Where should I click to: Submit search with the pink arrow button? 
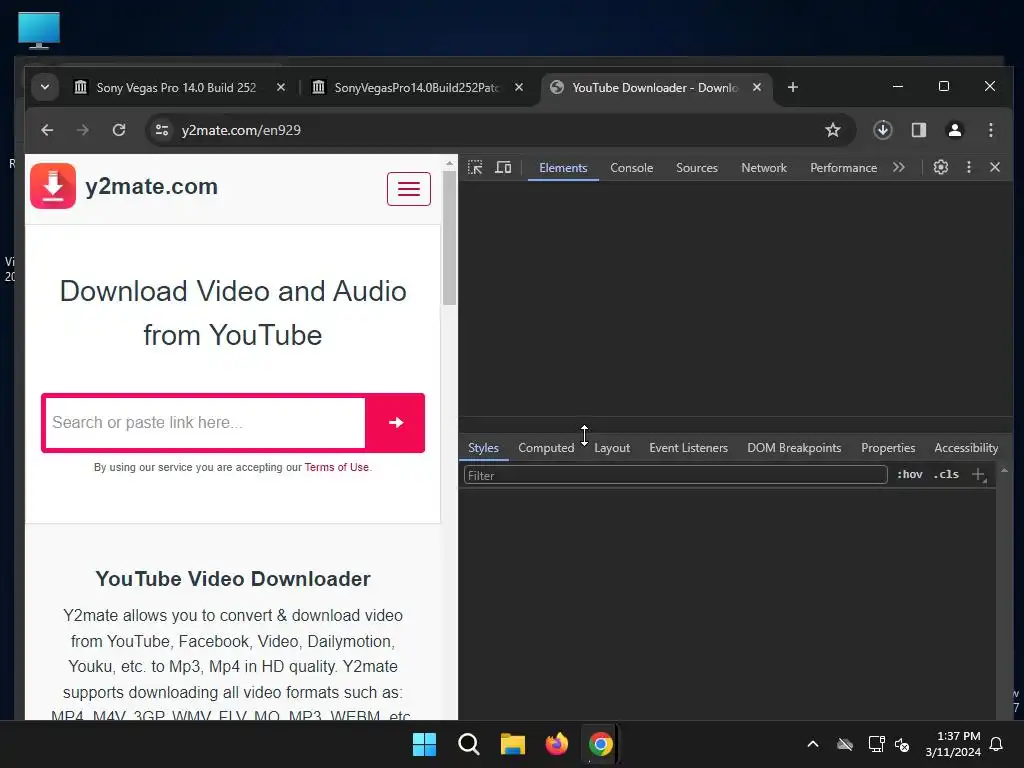click(395, 423)
